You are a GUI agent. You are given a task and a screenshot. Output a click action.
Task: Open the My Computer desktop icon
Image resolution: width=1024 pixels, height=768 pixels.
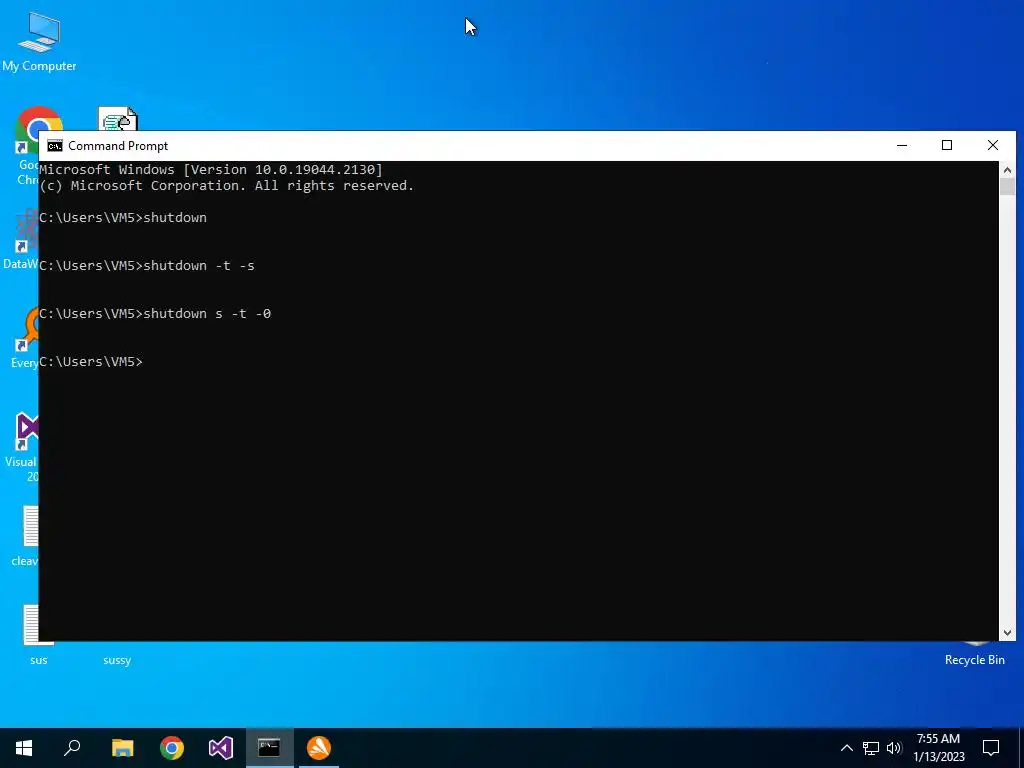click(39, 40)
